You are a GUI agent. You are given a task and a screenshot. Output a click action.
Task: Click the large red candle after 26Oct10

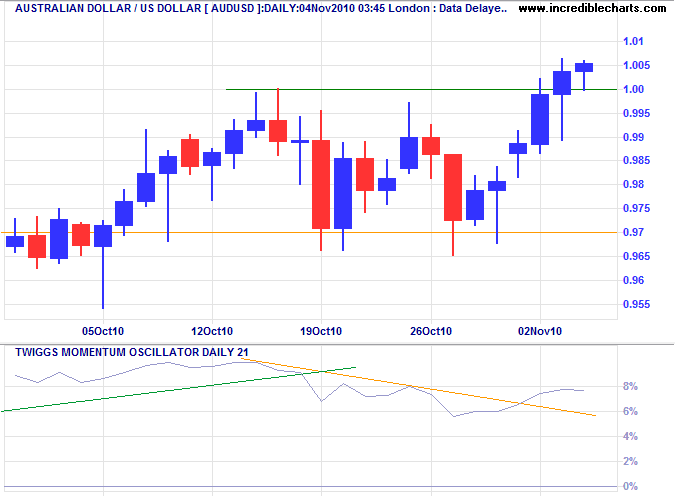pyautogui.click(x=453, y=187)
